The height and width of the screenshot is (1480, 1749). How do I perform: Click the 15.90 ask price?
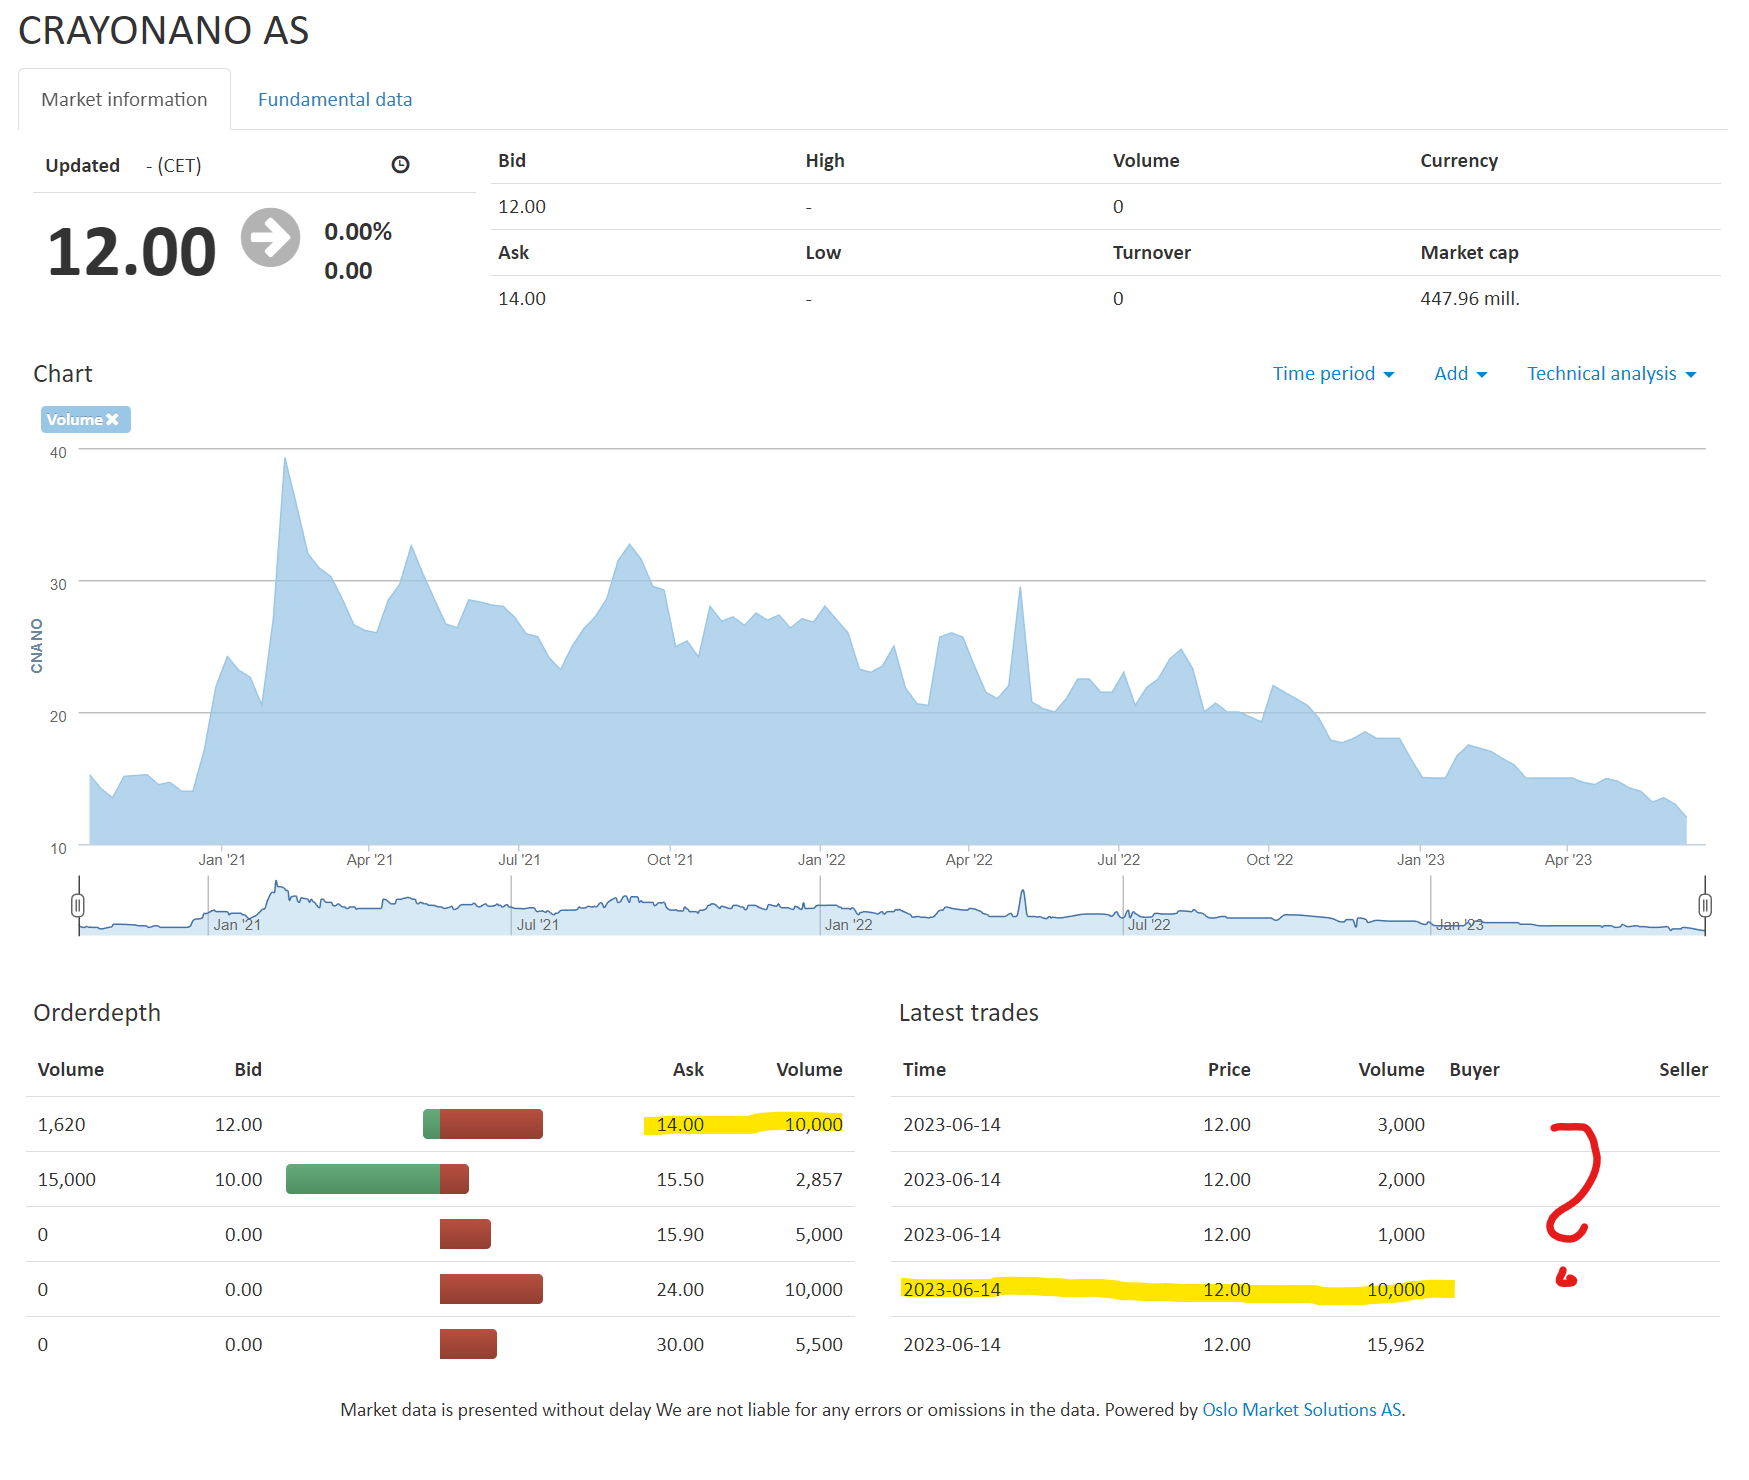tap(680, 1234)
